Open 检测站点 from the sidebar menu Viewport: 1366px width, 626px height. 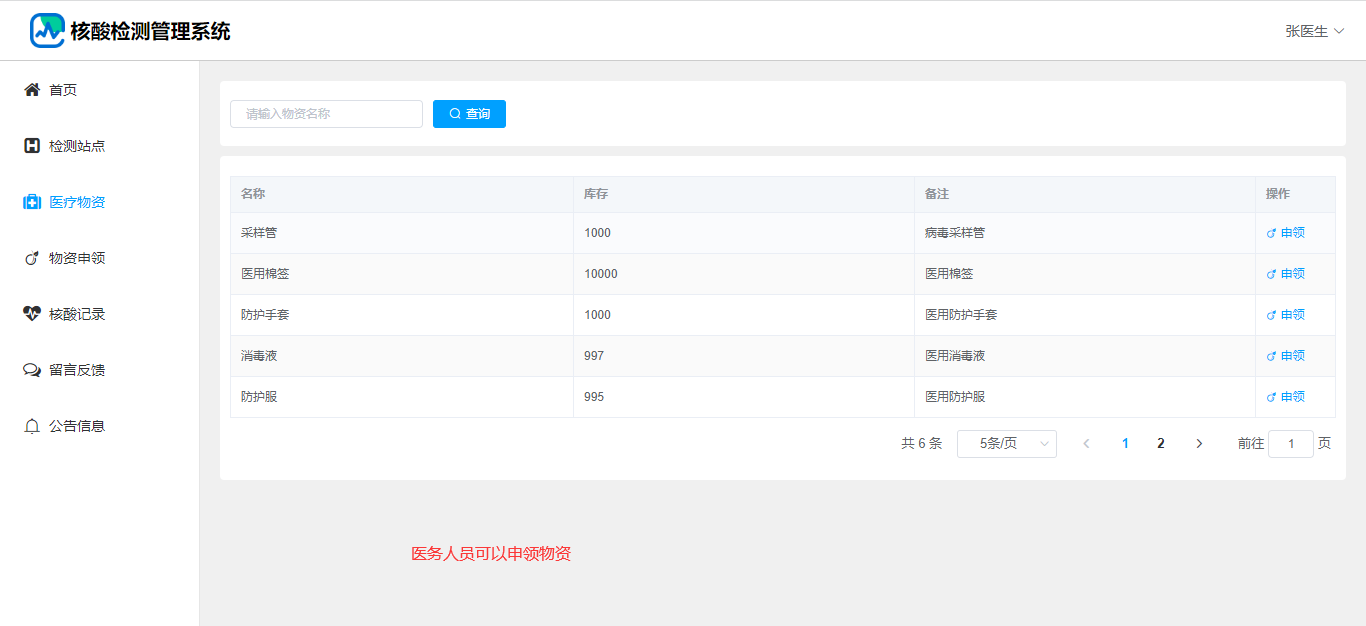77,146
